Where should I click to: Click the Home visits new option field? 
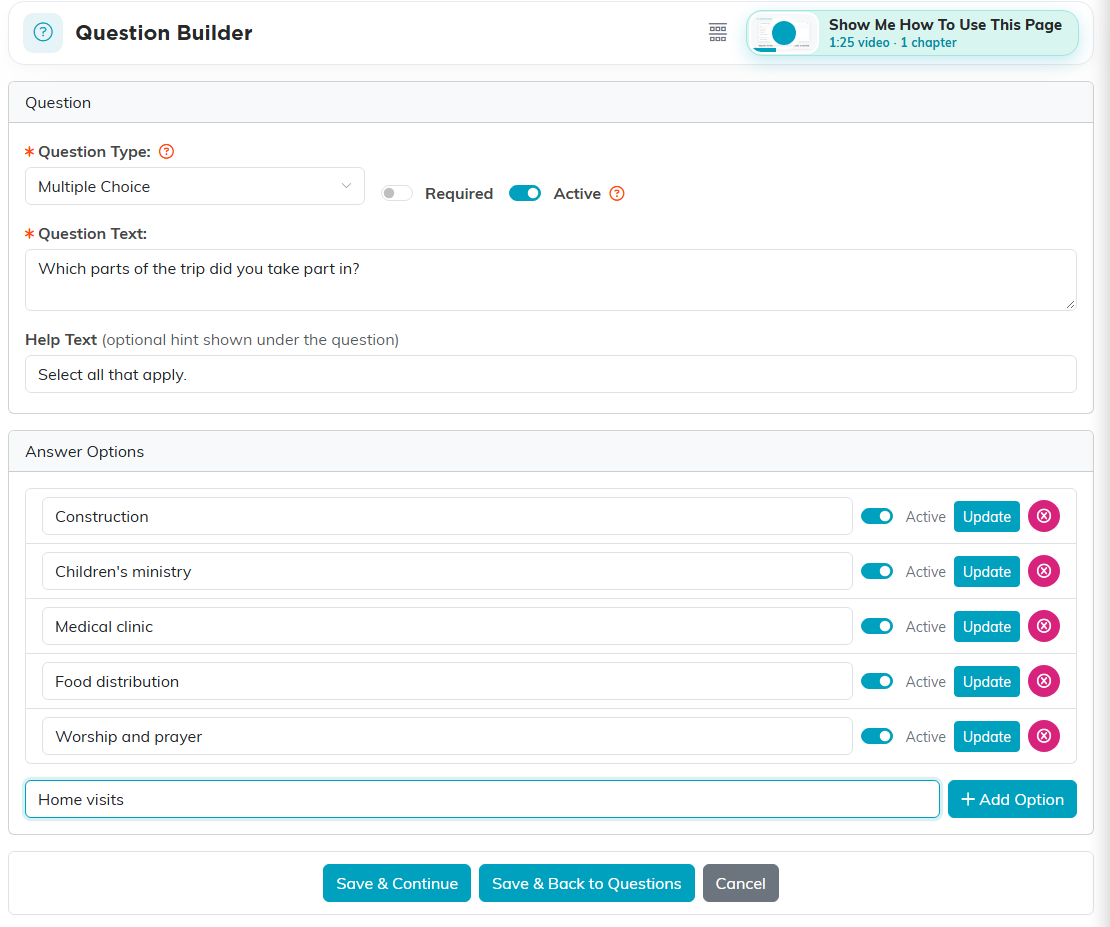[482, 800]
